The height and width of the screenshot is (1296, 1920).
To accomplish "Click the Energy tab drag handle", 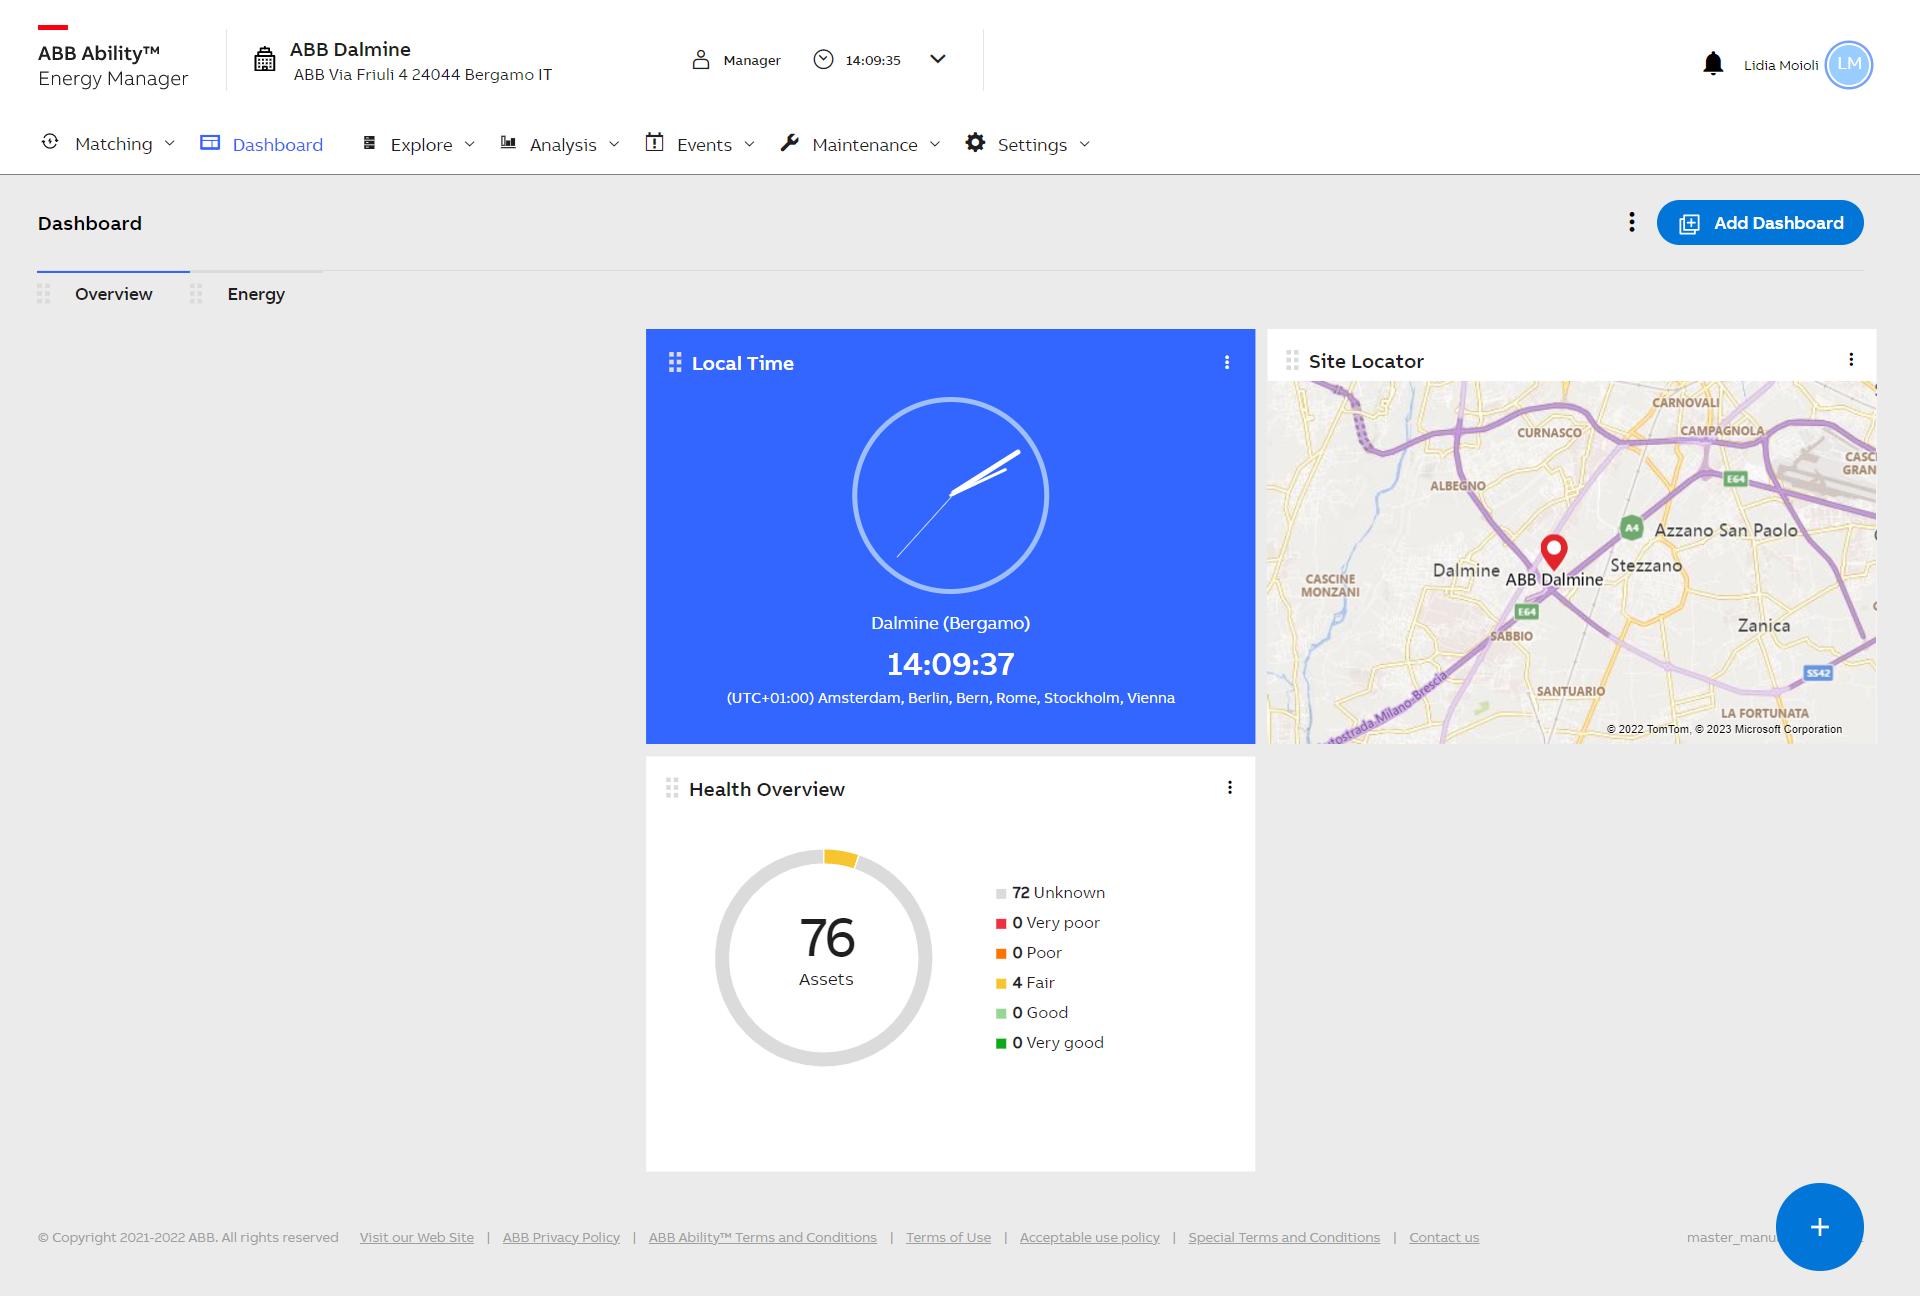I will coord(196,294).
